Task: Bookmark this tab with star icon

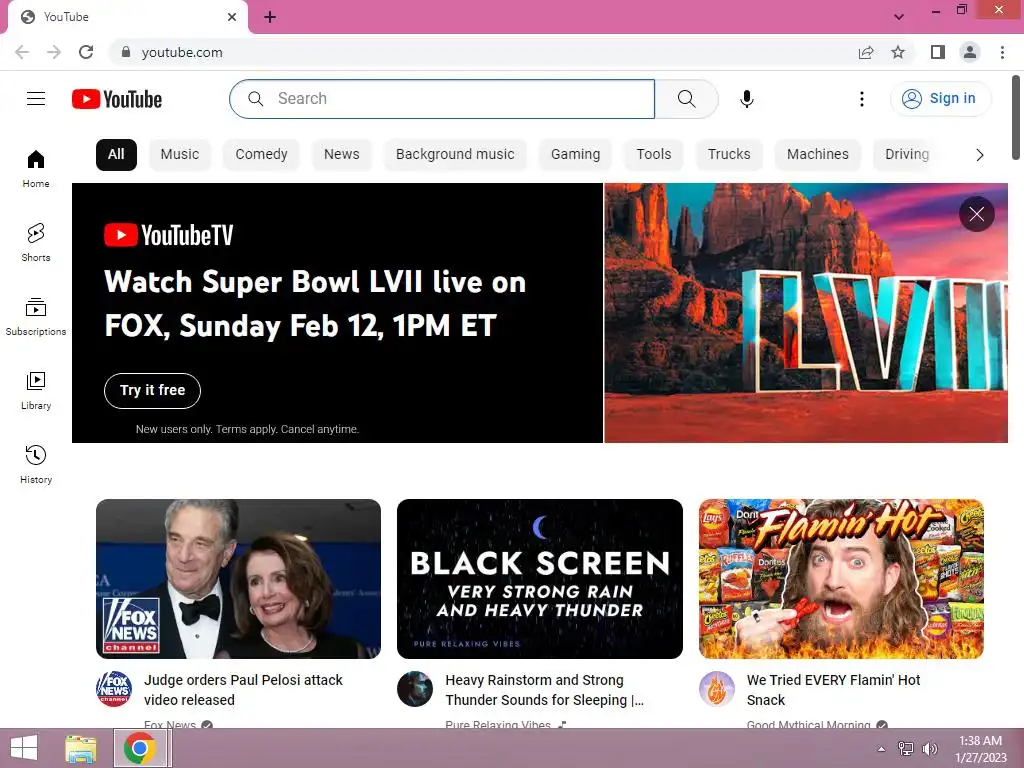Action: pos(898,52)
